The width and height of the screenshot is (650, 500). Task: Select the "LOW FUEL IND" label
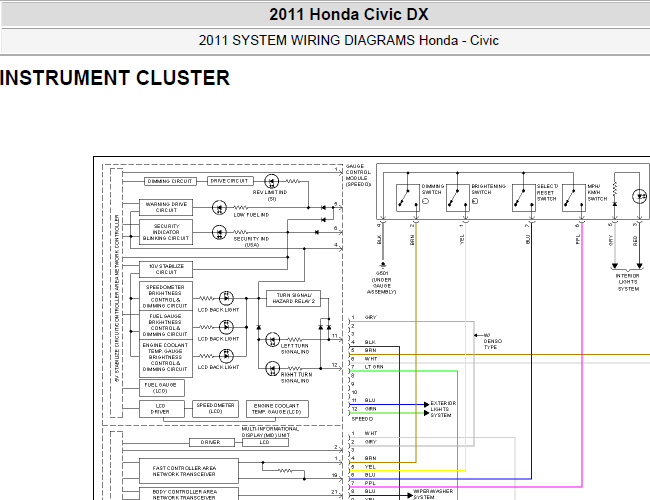(251, 215)
